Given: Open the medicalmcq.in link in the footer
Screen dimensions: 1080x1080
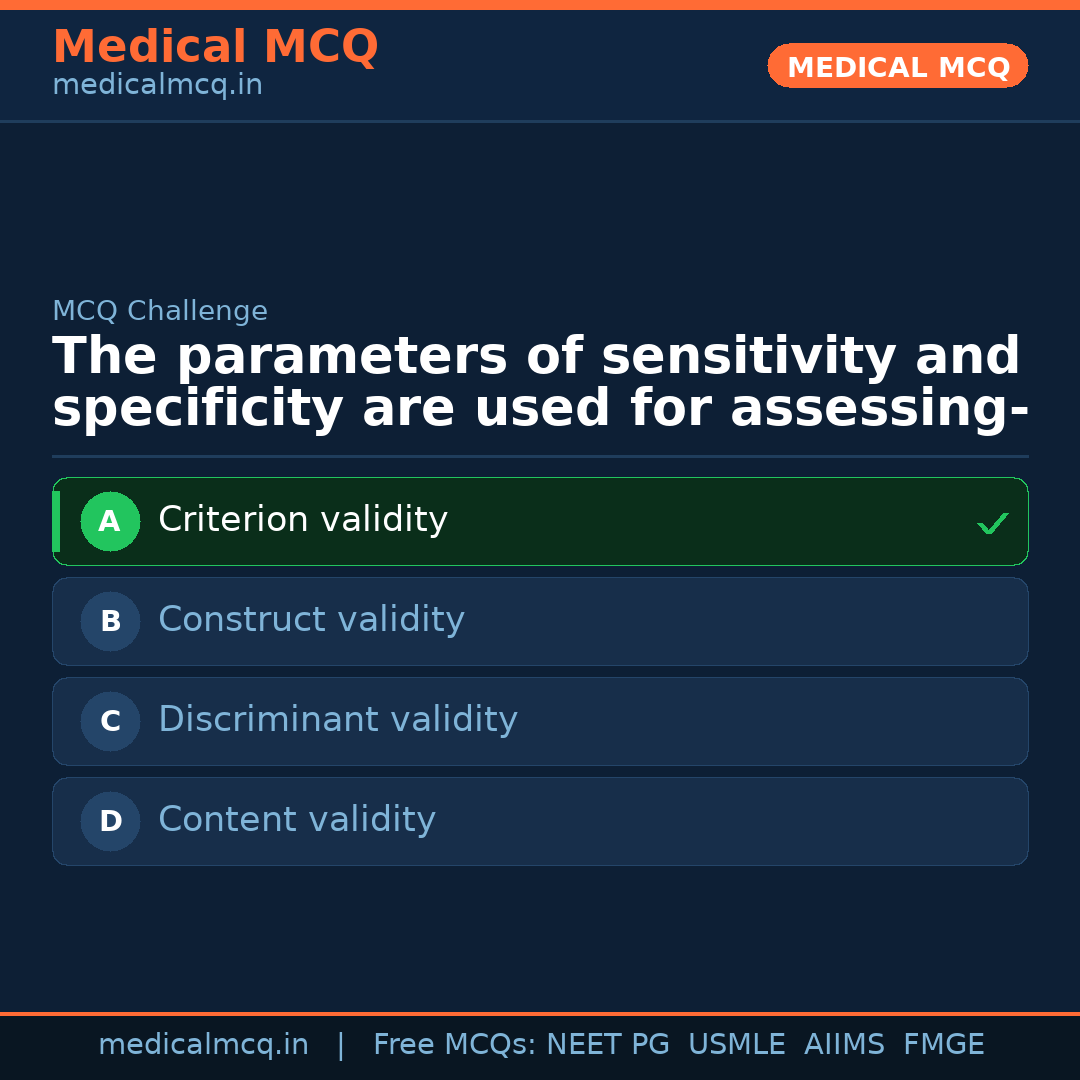Looking at the screenshot, I should pos(203,1045).
